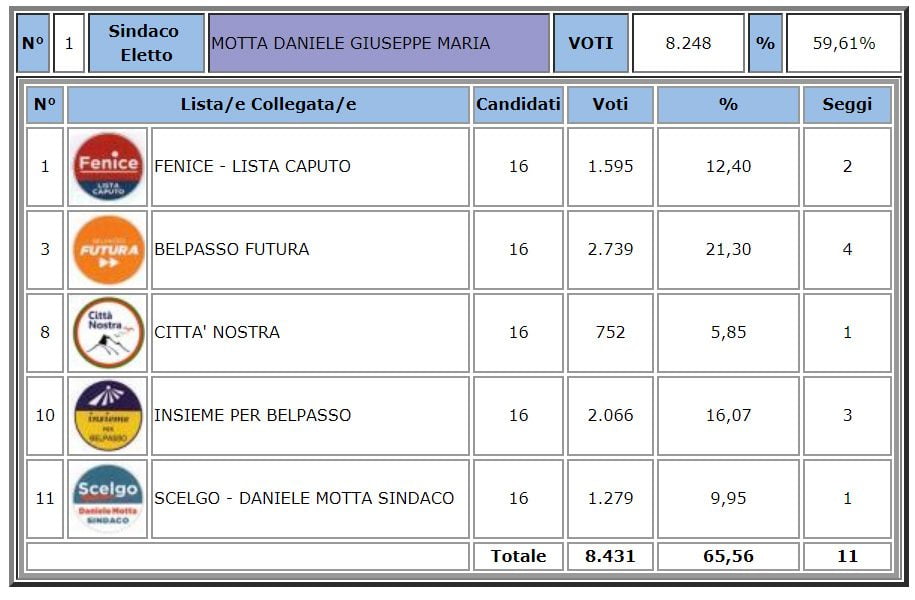Click the Candidati column header
This screenshot has height=600, width=915.
pyautogui.click(x=518, y=104)
